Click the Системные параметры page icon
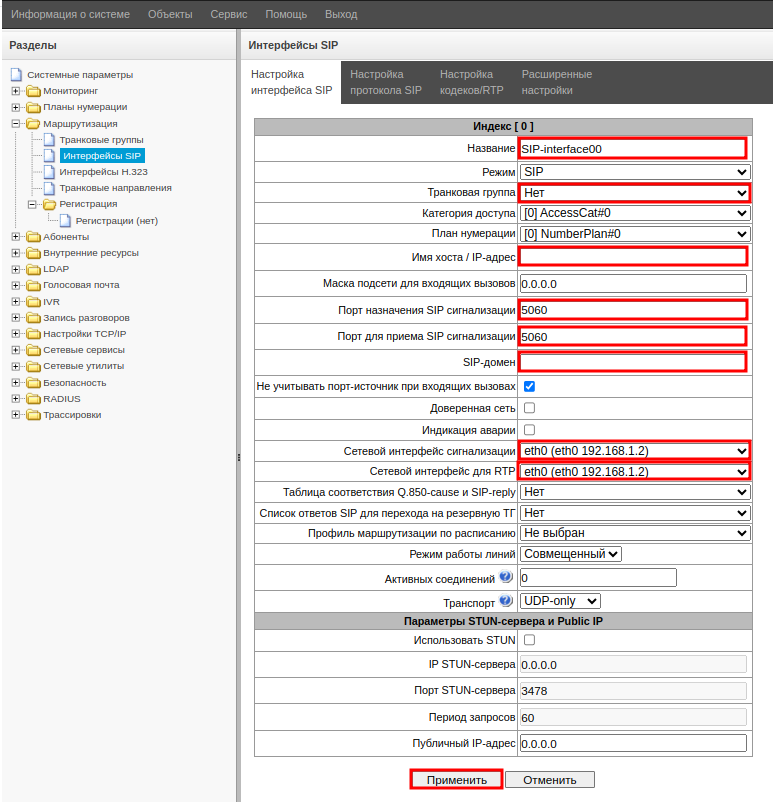This screenshot has width=773, height=802. (16, 75)
